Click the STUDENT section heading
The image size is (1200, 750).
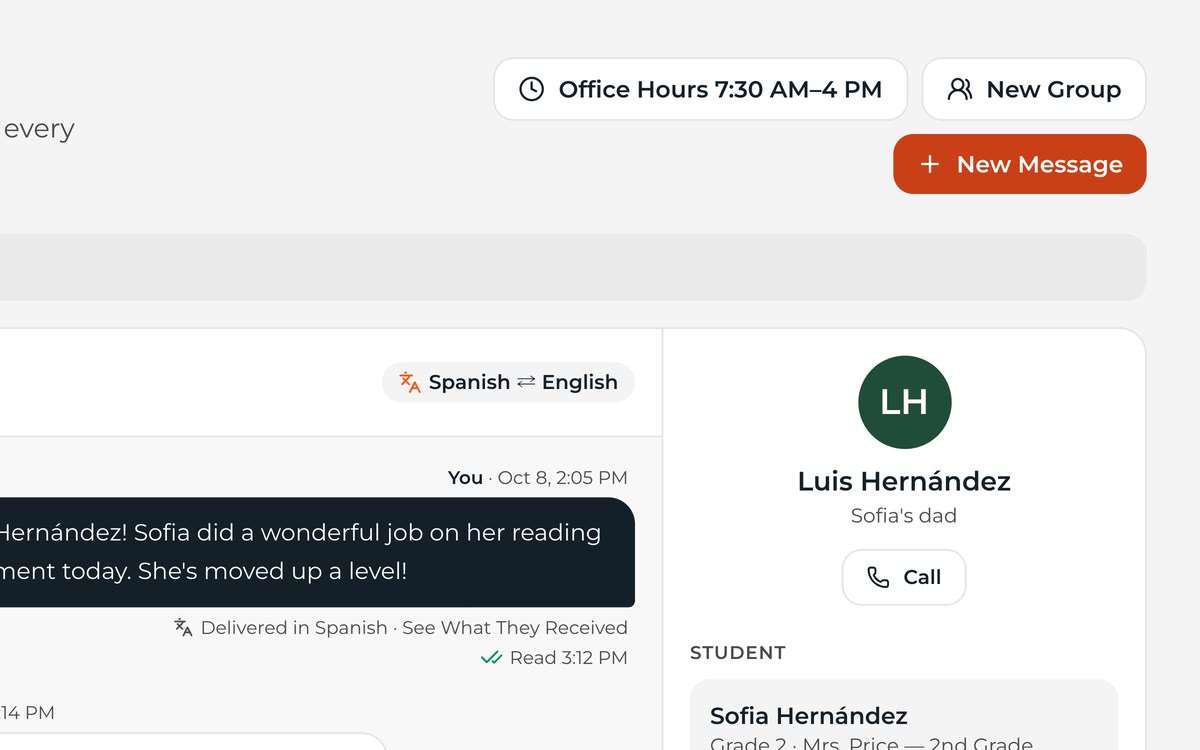[x=738, y=653]
